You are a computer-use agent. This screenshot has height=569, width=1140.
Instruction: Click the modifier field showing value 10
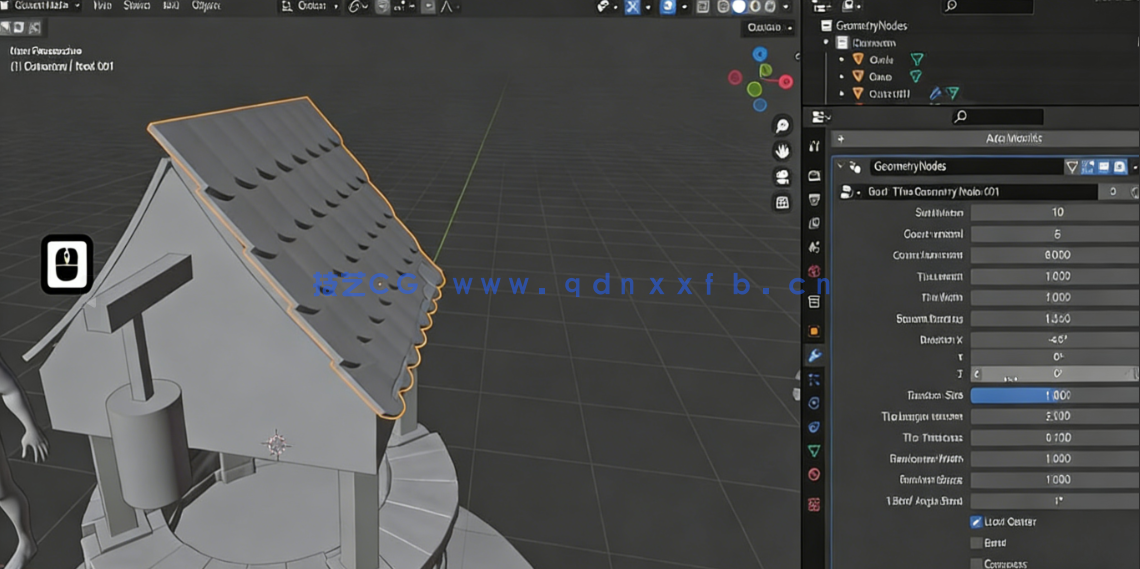[x=1055, y=212]
